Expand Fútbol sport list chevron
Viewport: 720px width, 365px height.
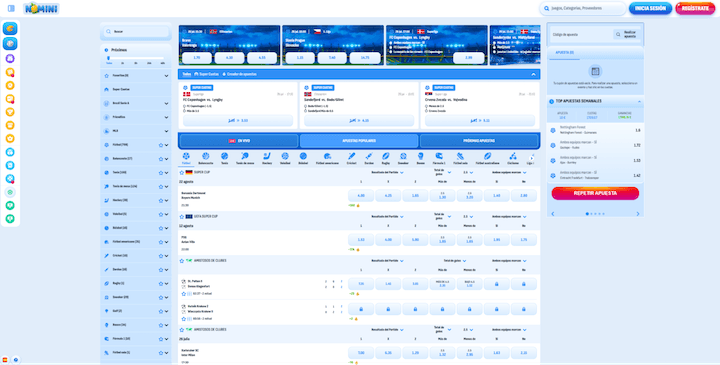coord(166,145)
